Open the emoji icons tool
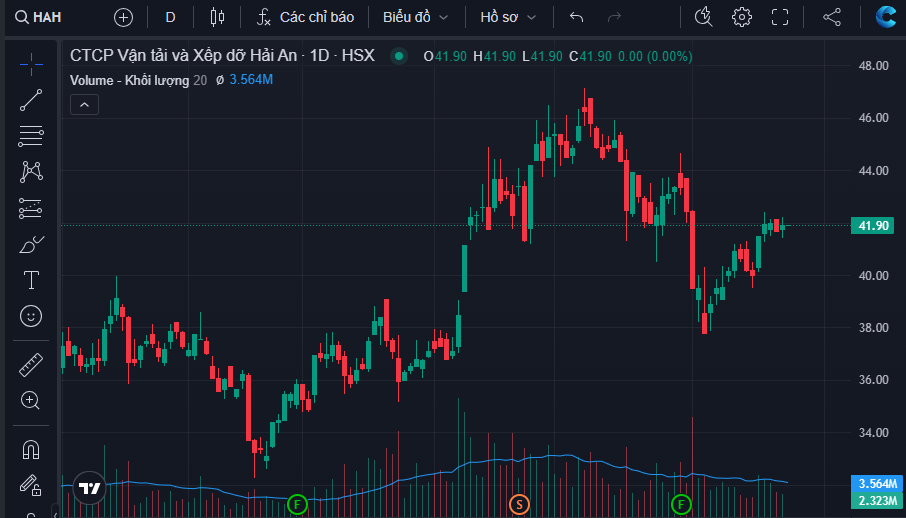Image resolution: width=906 pixels, height=518 pixels. (31, 316)
